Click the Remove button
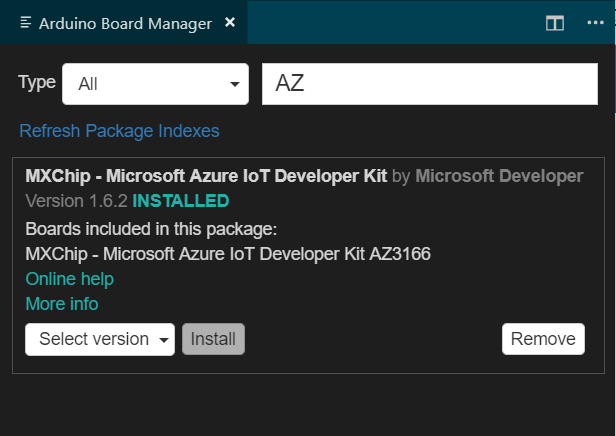This screenshot has height=436, width=616. pyautogui.click(x=543, y=339)
